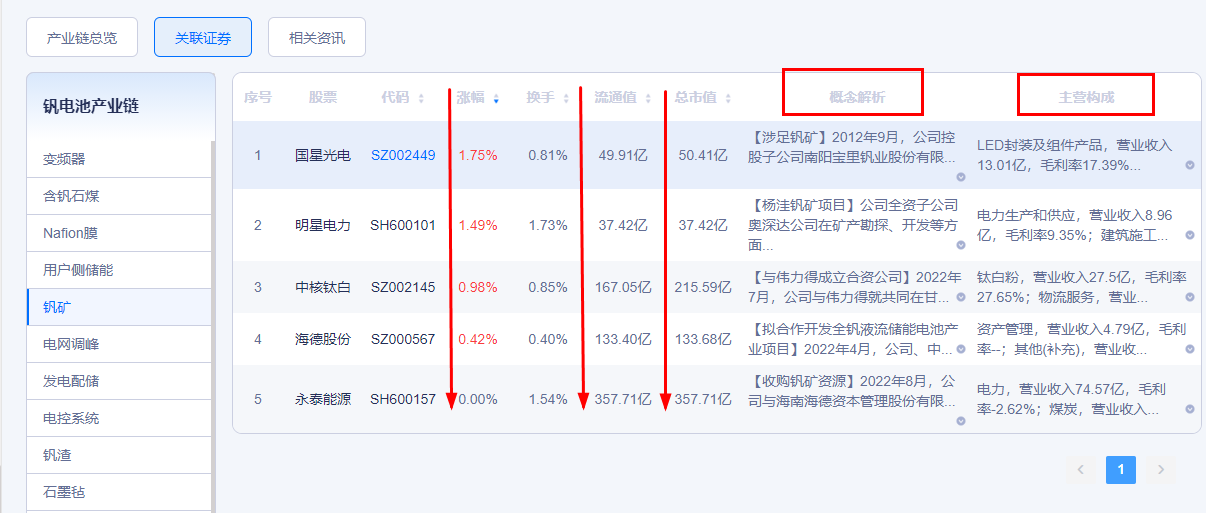Sort the table by 涨幅 column
1206x513 pixels.
(x=497, y=98)
